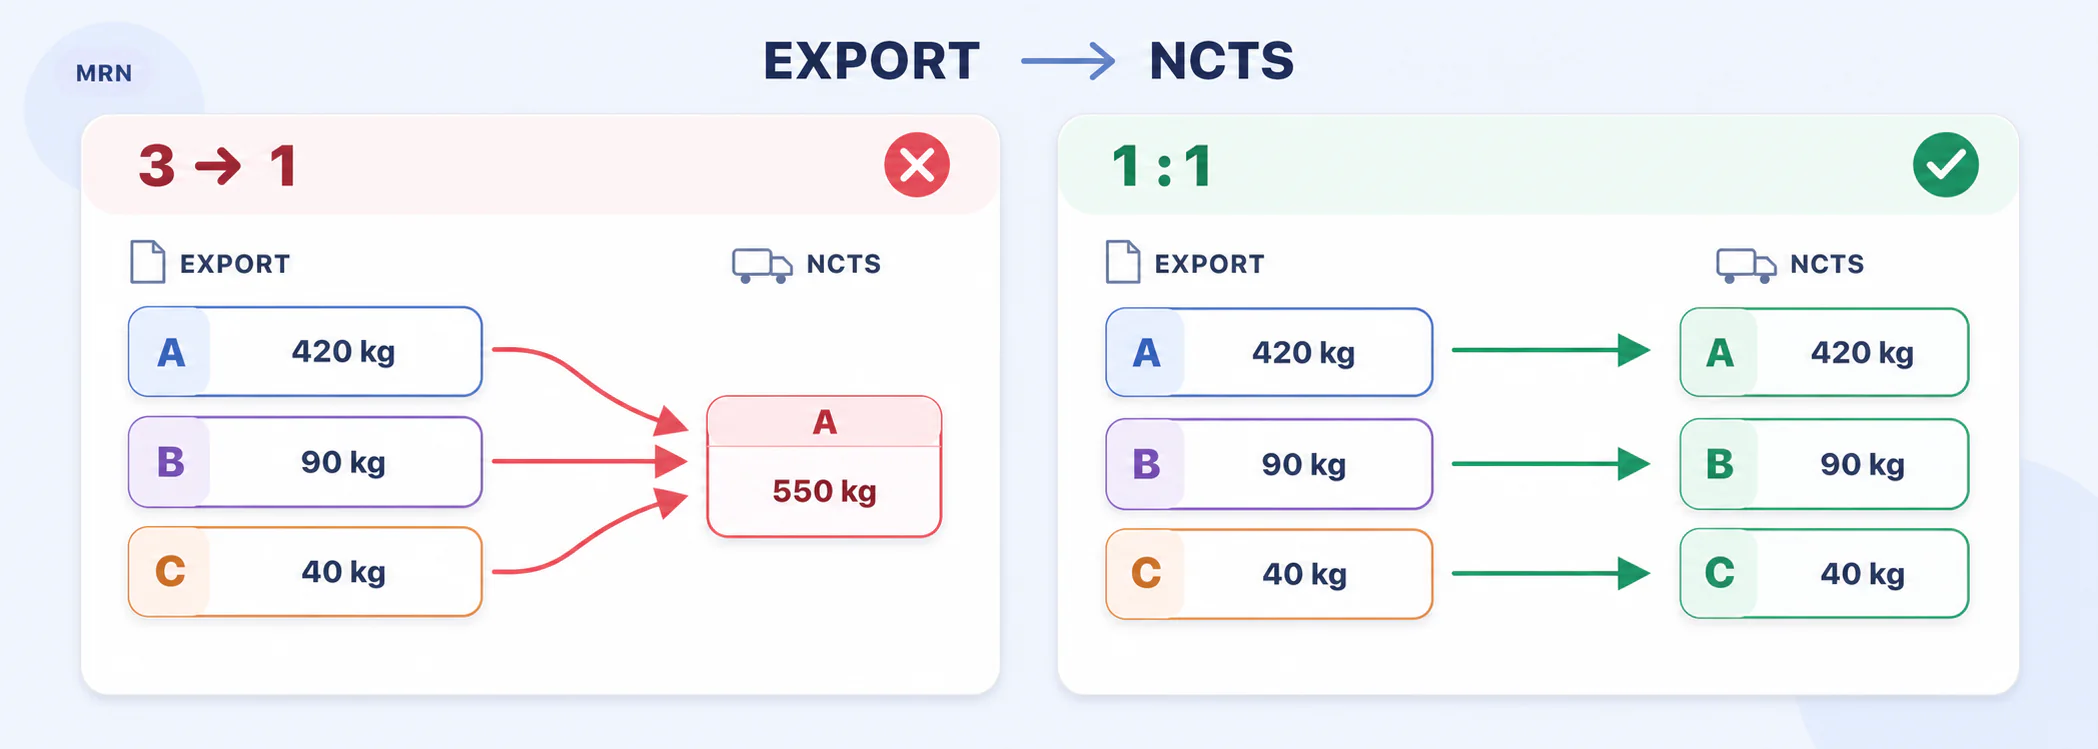Click the 1 : 1 green header label

(x=1162, y=166)
